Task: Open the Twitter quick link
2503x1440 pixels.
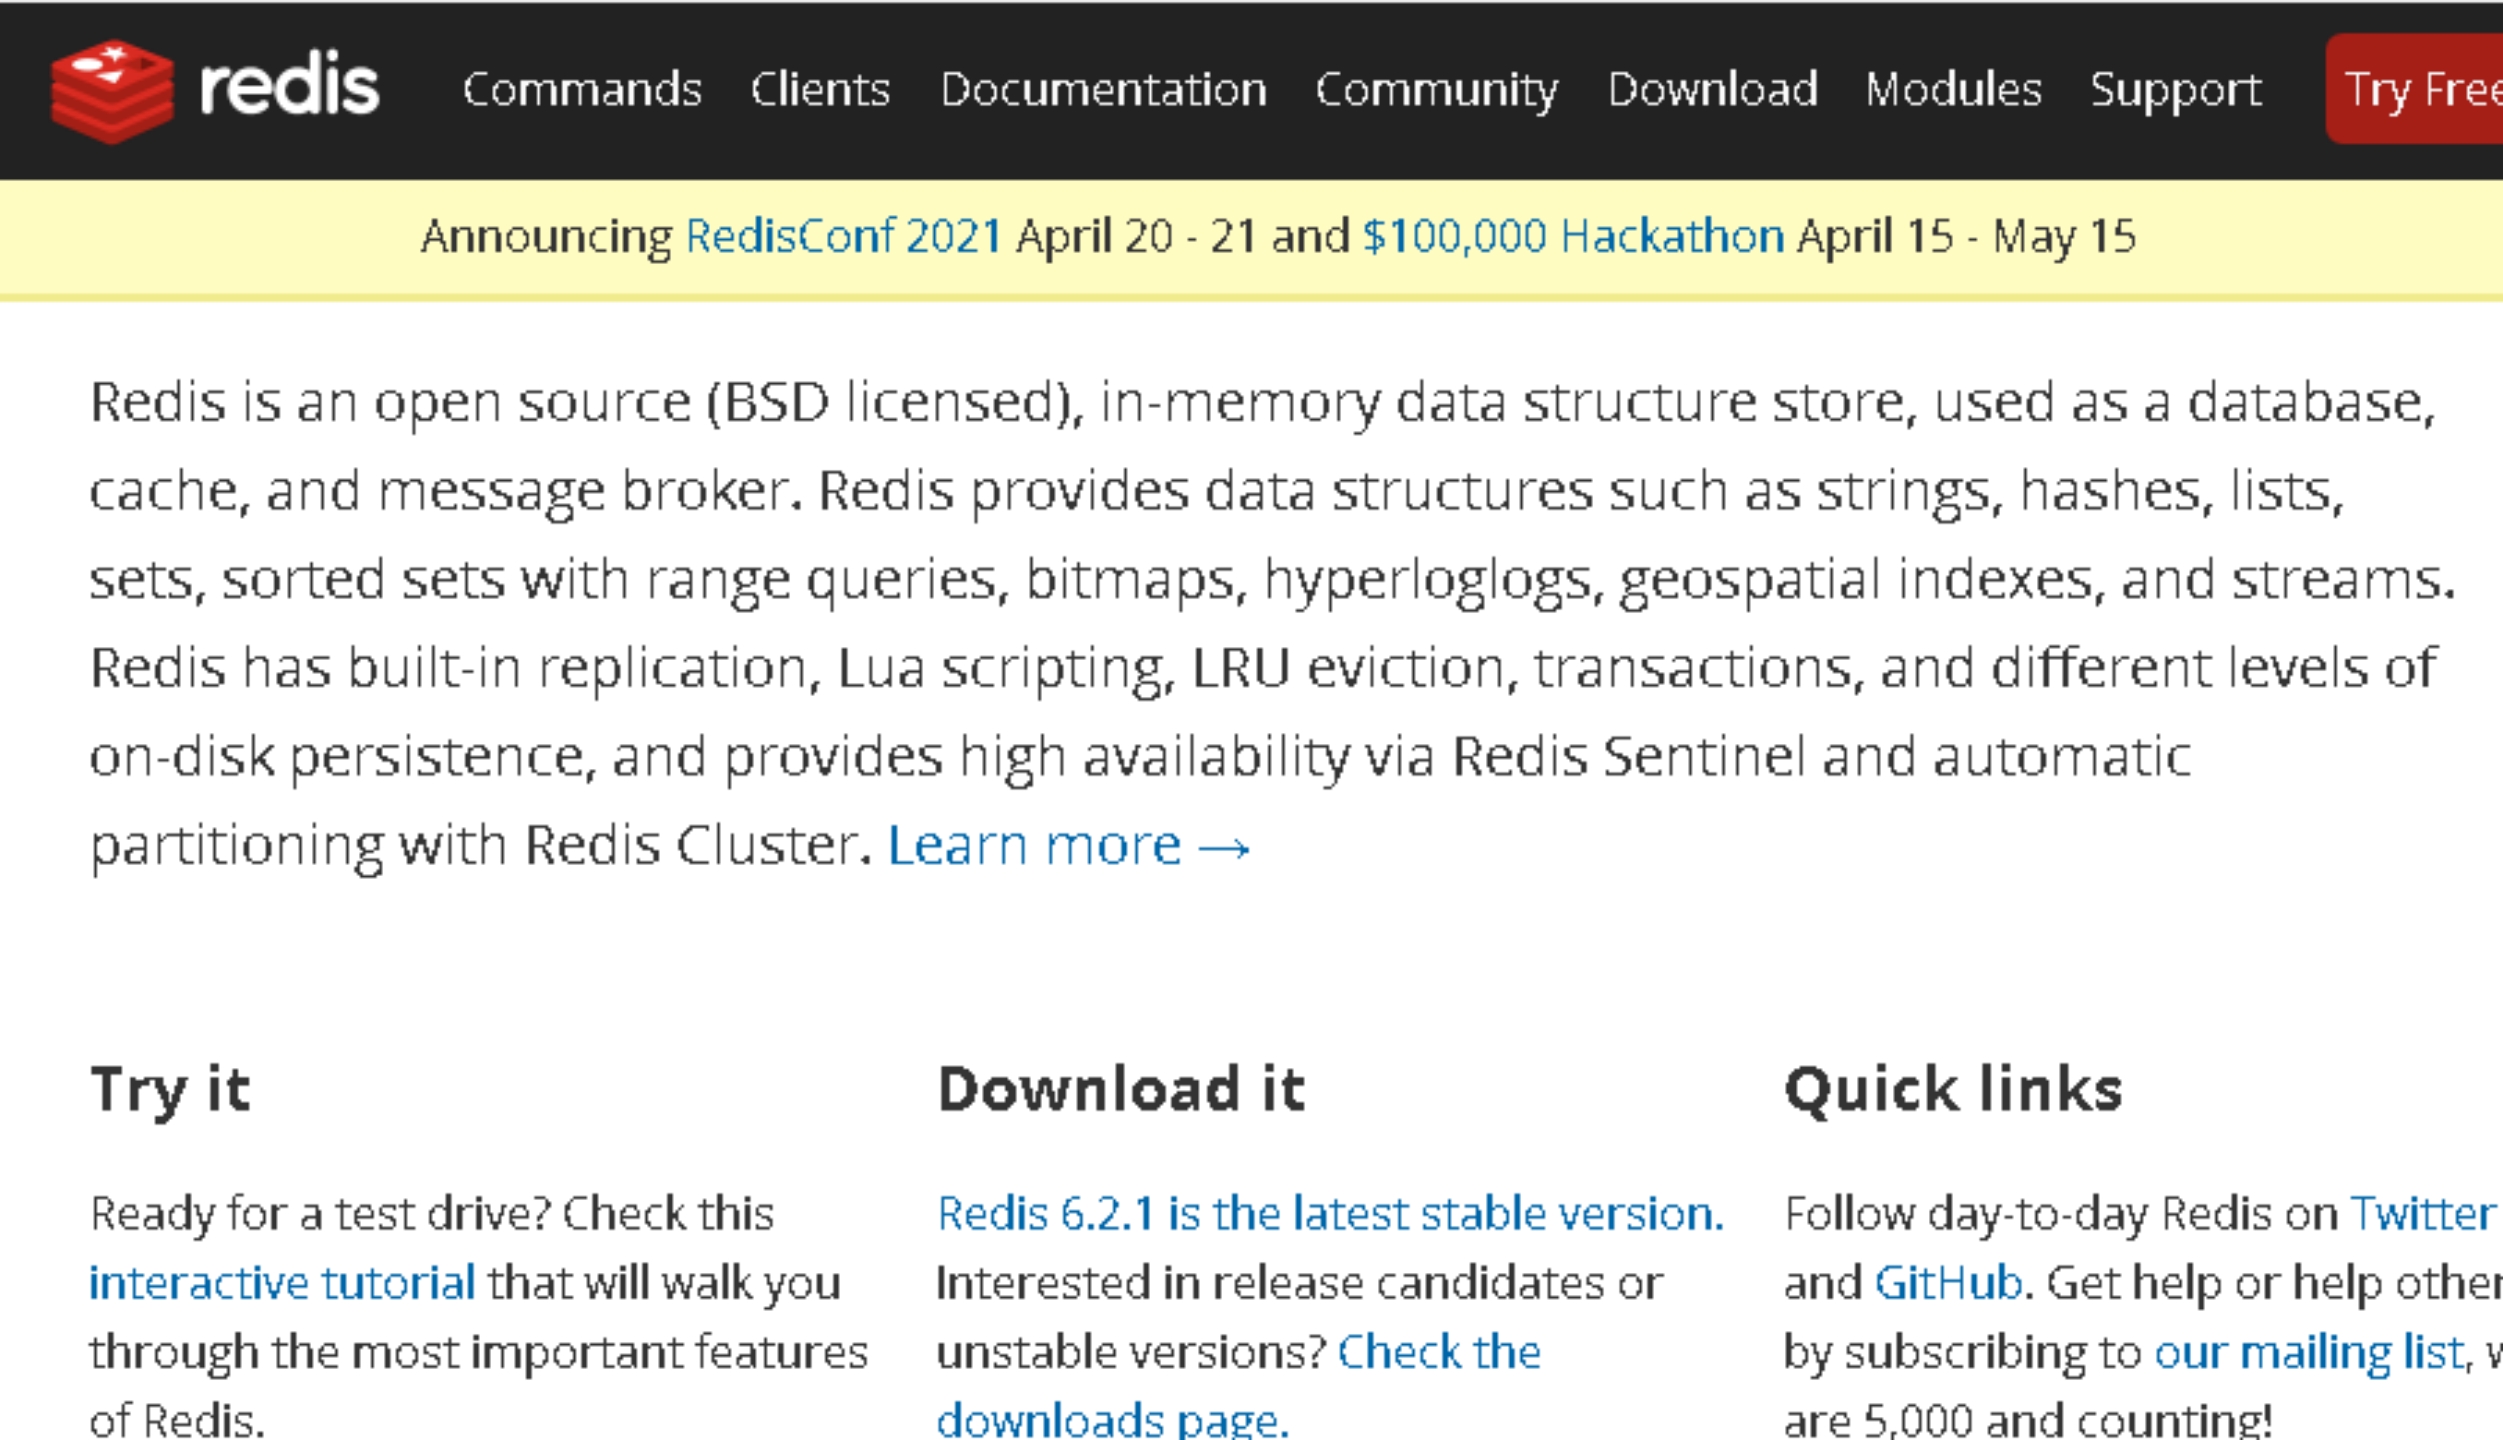Action: [x=2423, y=1214]
